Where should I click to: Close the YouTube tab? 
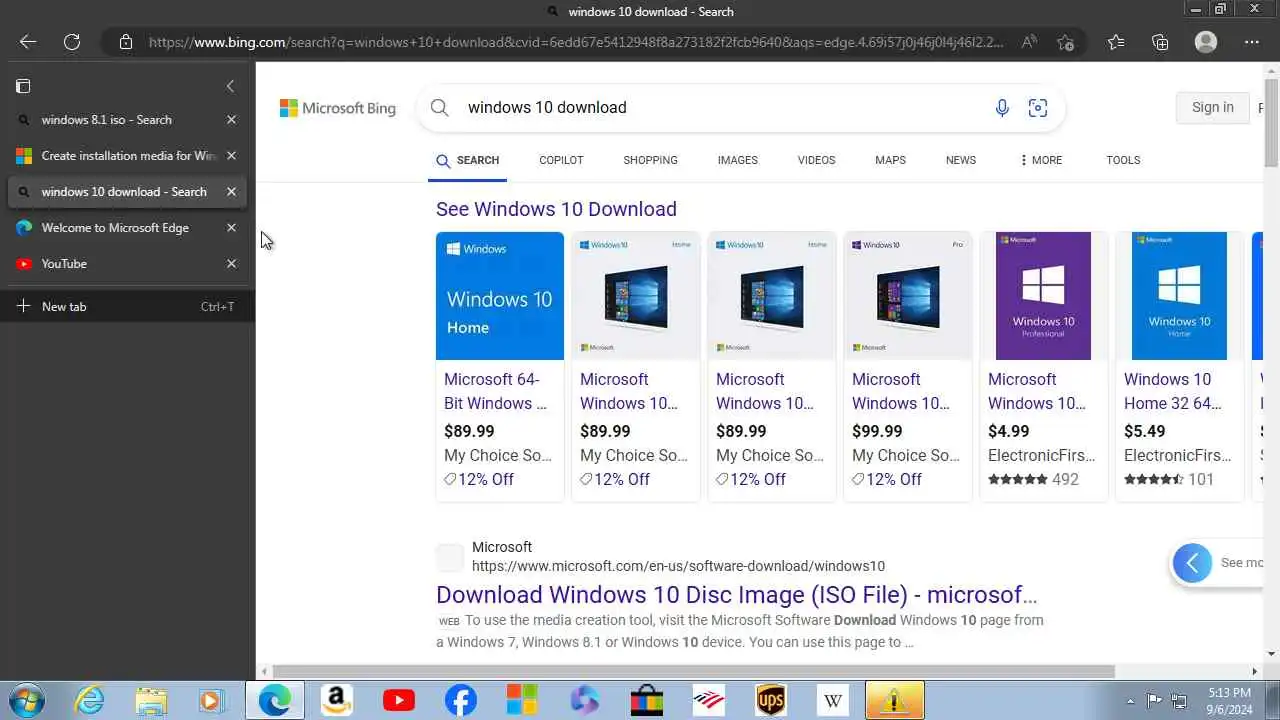pyautogui.click(x=231, y=264)
